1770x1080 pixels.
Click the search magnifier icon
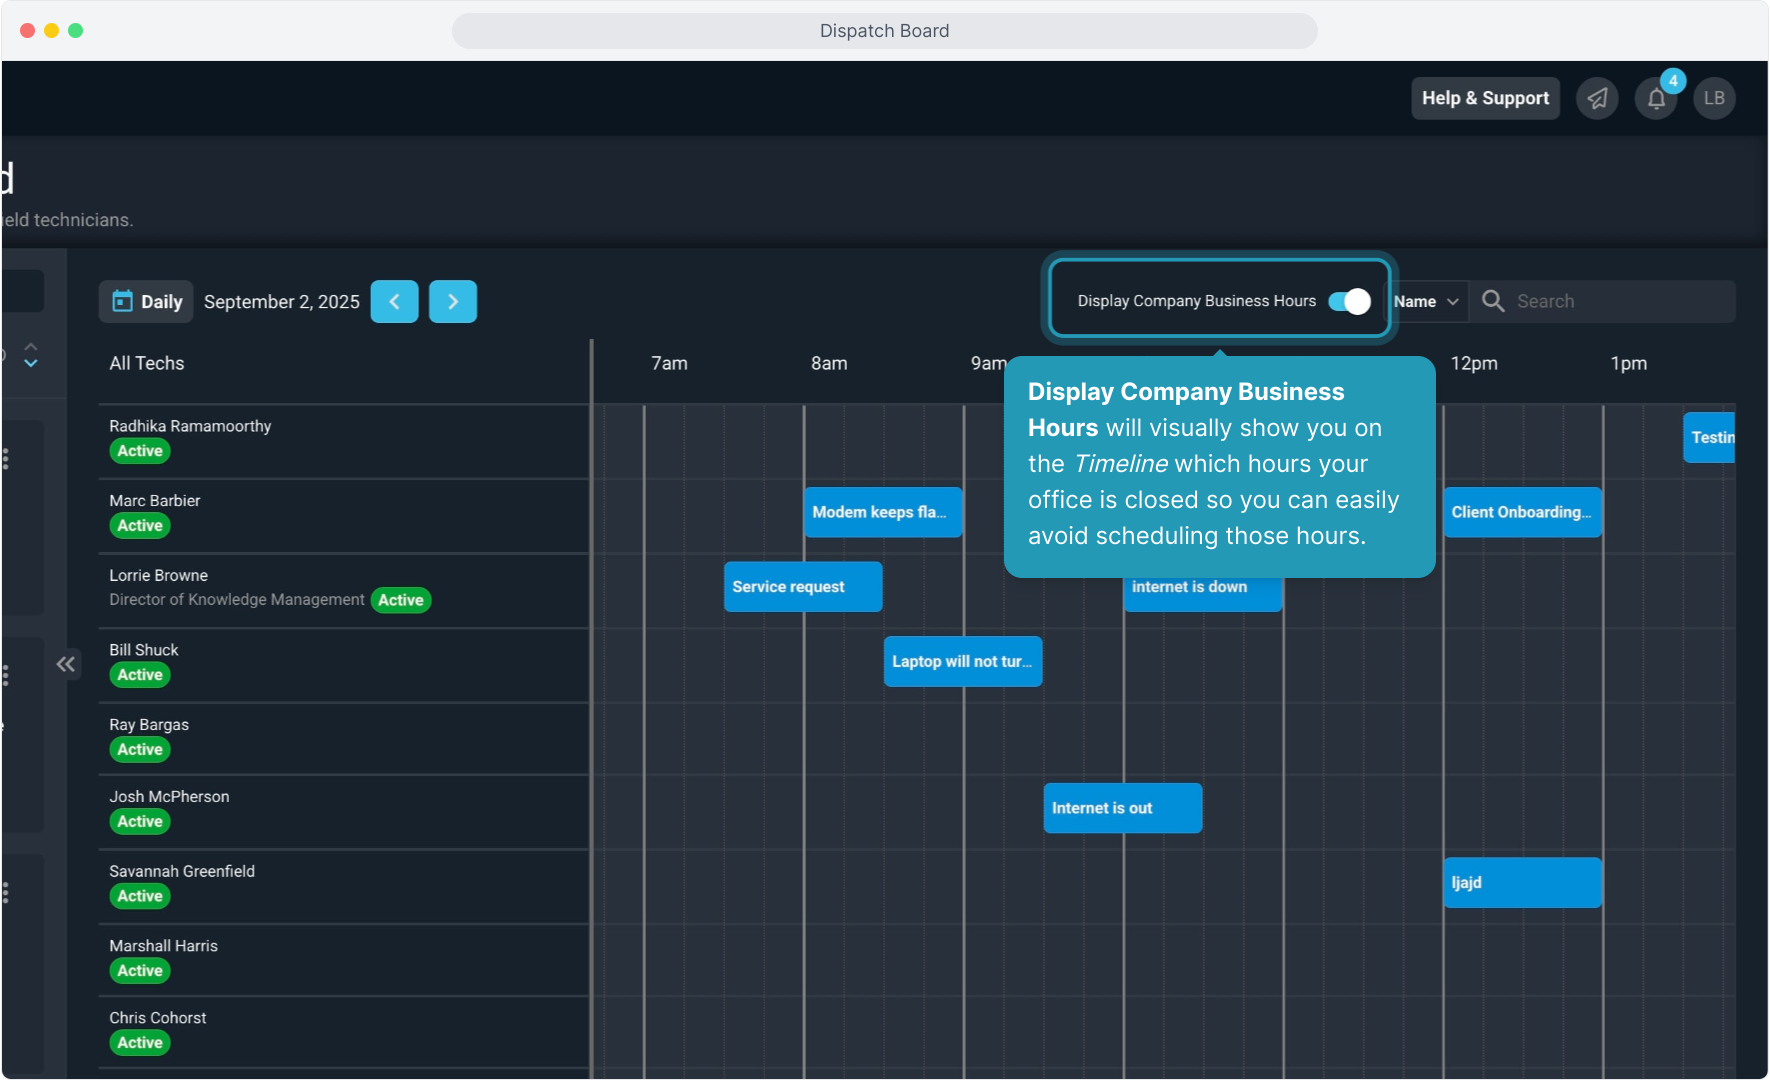coord(1493,302)
